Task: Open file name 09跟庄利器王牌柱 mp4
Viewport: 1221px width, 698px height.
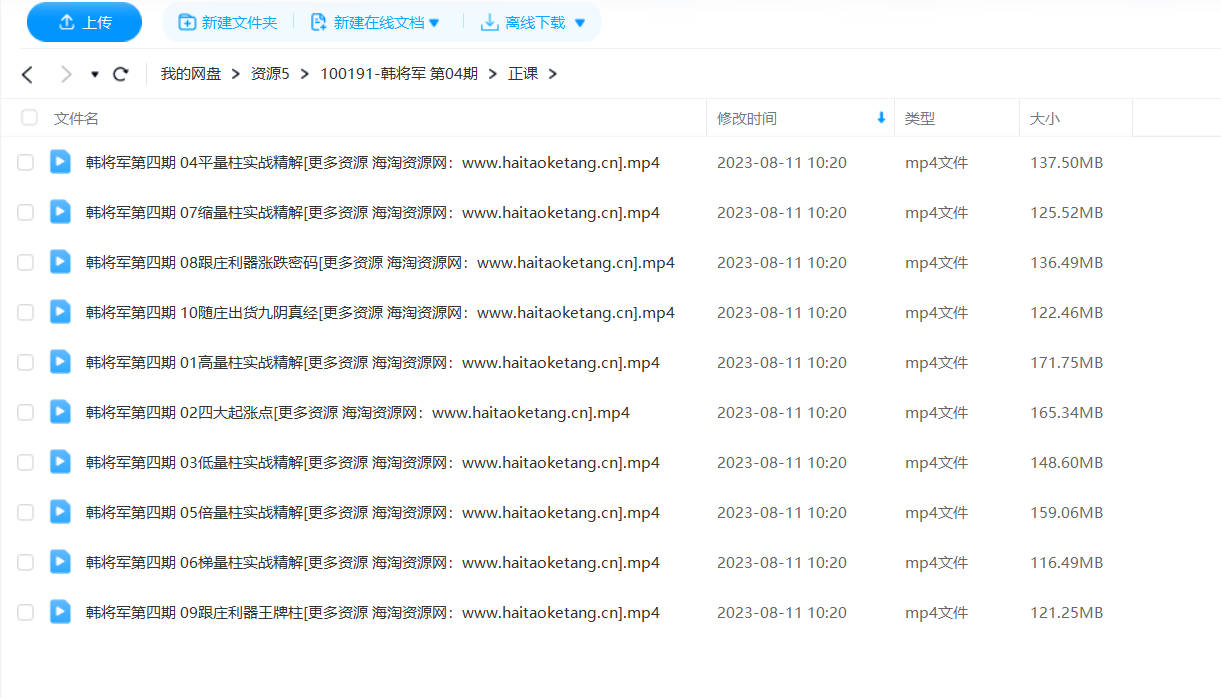Action: point(373,612)
